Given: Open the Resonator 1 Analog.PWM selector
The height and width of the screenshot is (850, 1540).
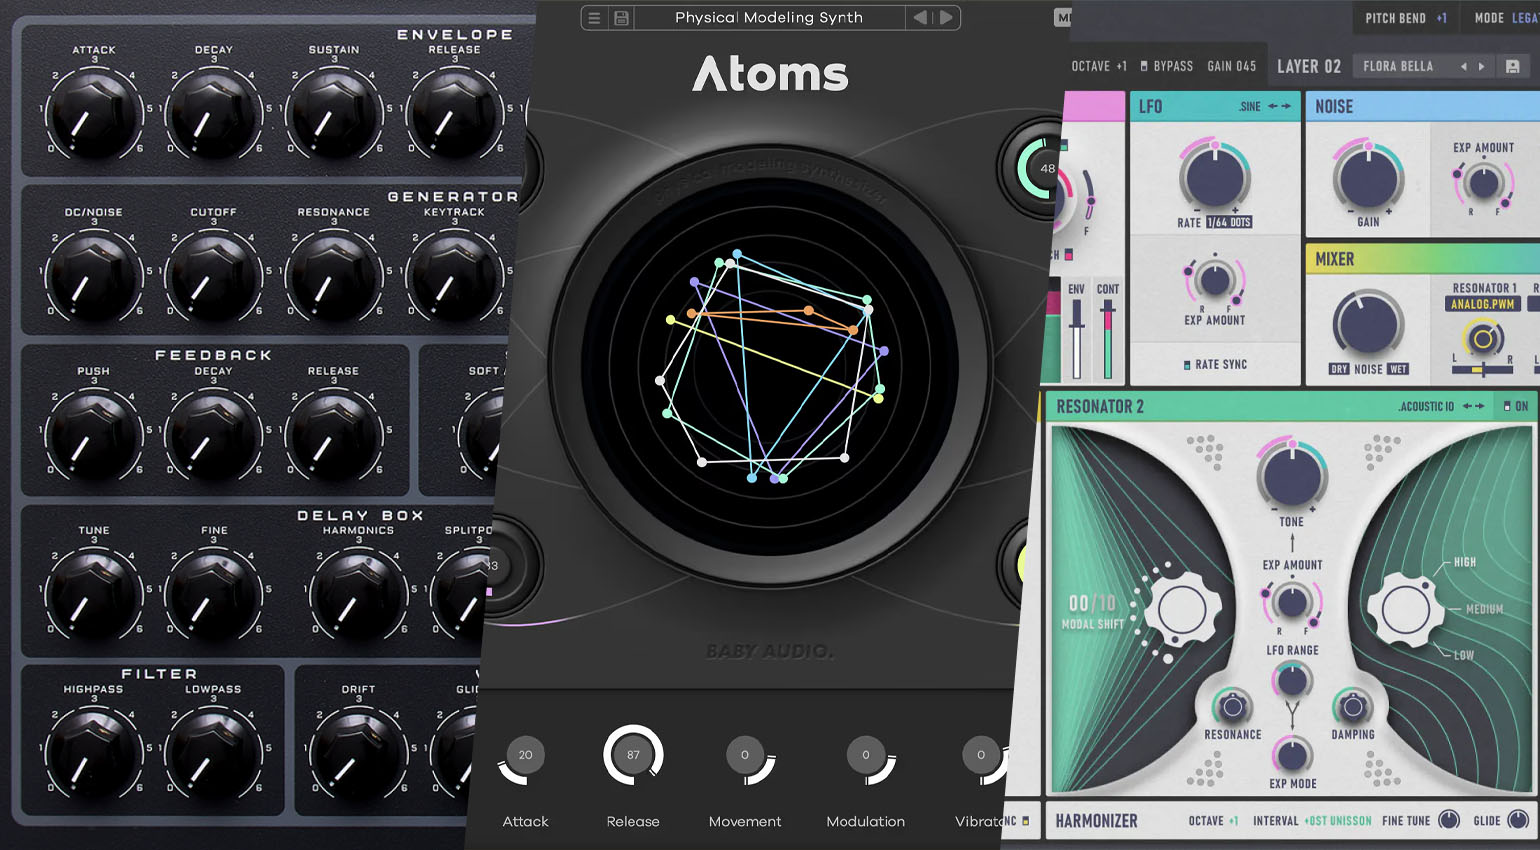Looking at the screenshot, I should click(x=1483, y=304).
